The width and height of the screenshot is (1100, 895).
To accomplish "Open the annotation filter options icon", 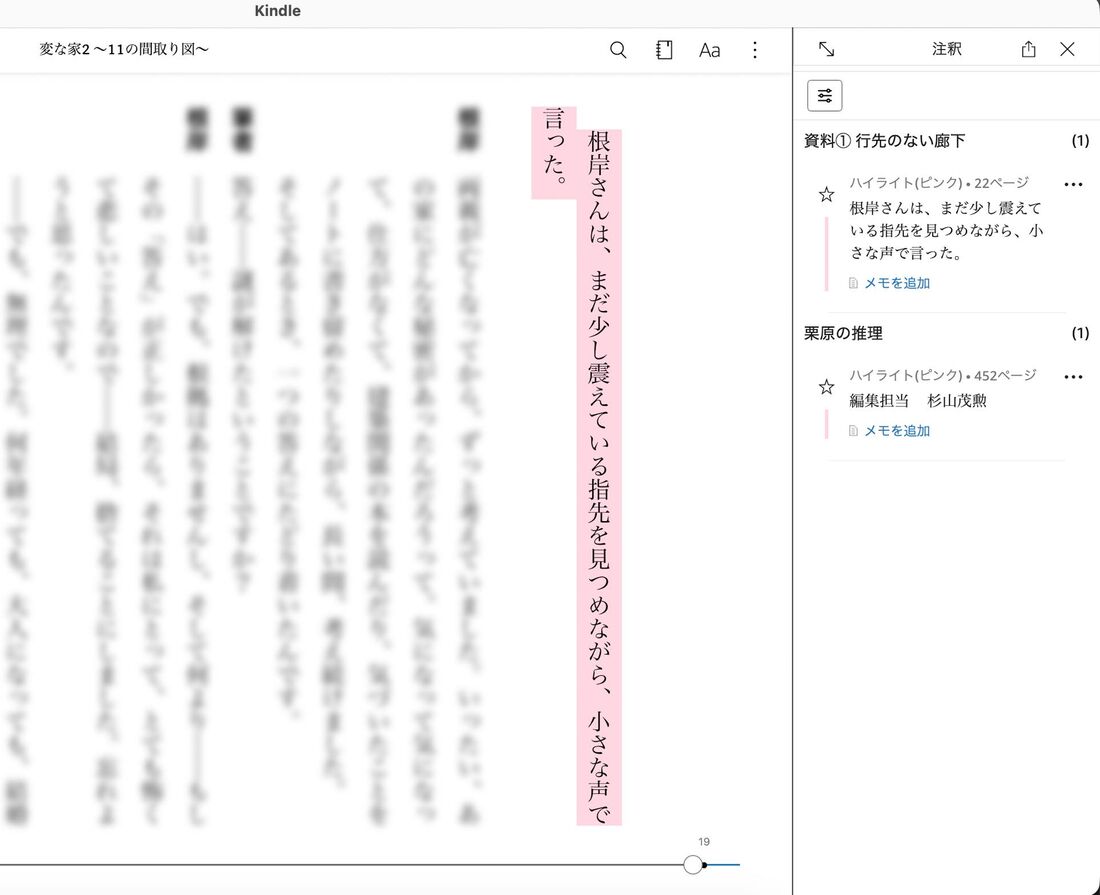I will click(x=824, y=94).
